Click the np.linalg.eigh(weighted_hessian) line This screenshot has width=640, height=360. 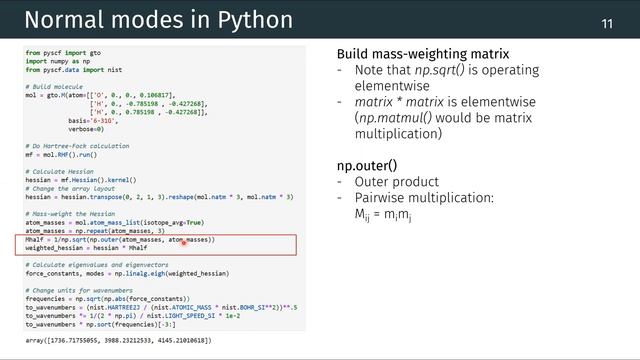pyautogui.click(x=127, y=273)
